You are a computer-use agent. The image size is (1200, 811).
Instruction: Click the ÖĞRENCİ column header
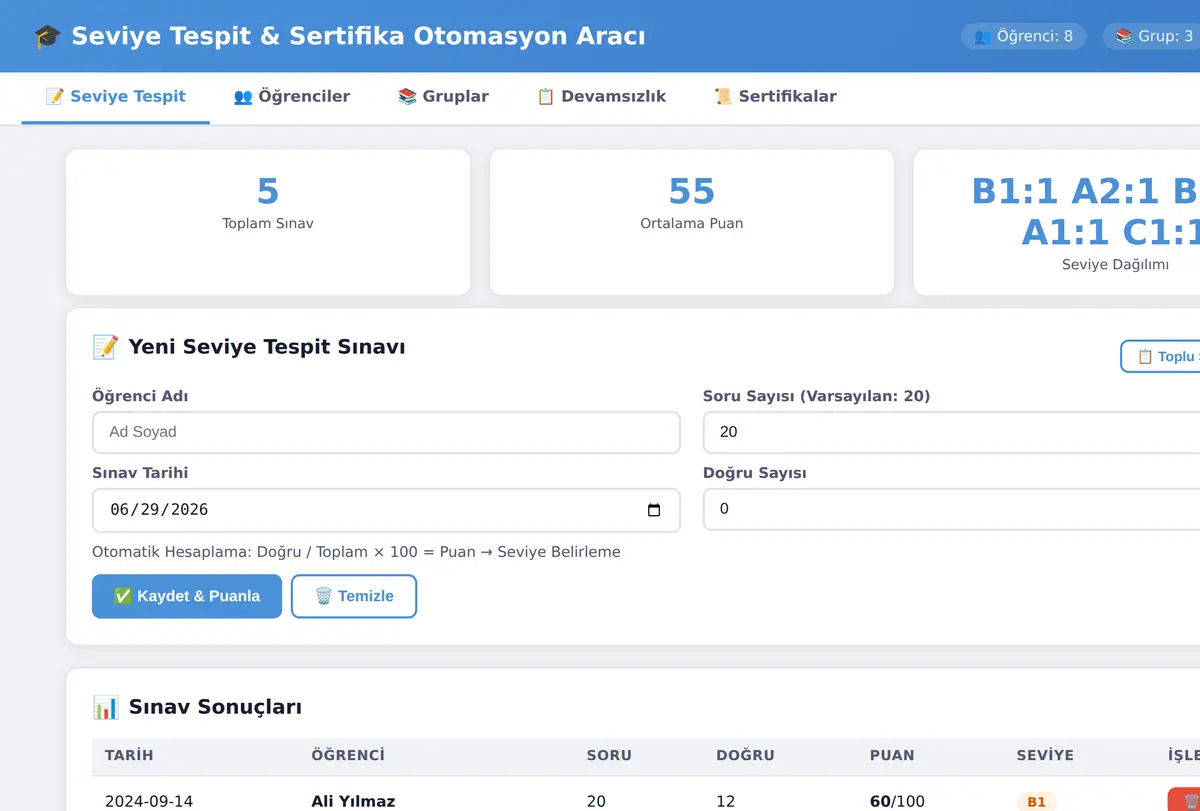348,756
